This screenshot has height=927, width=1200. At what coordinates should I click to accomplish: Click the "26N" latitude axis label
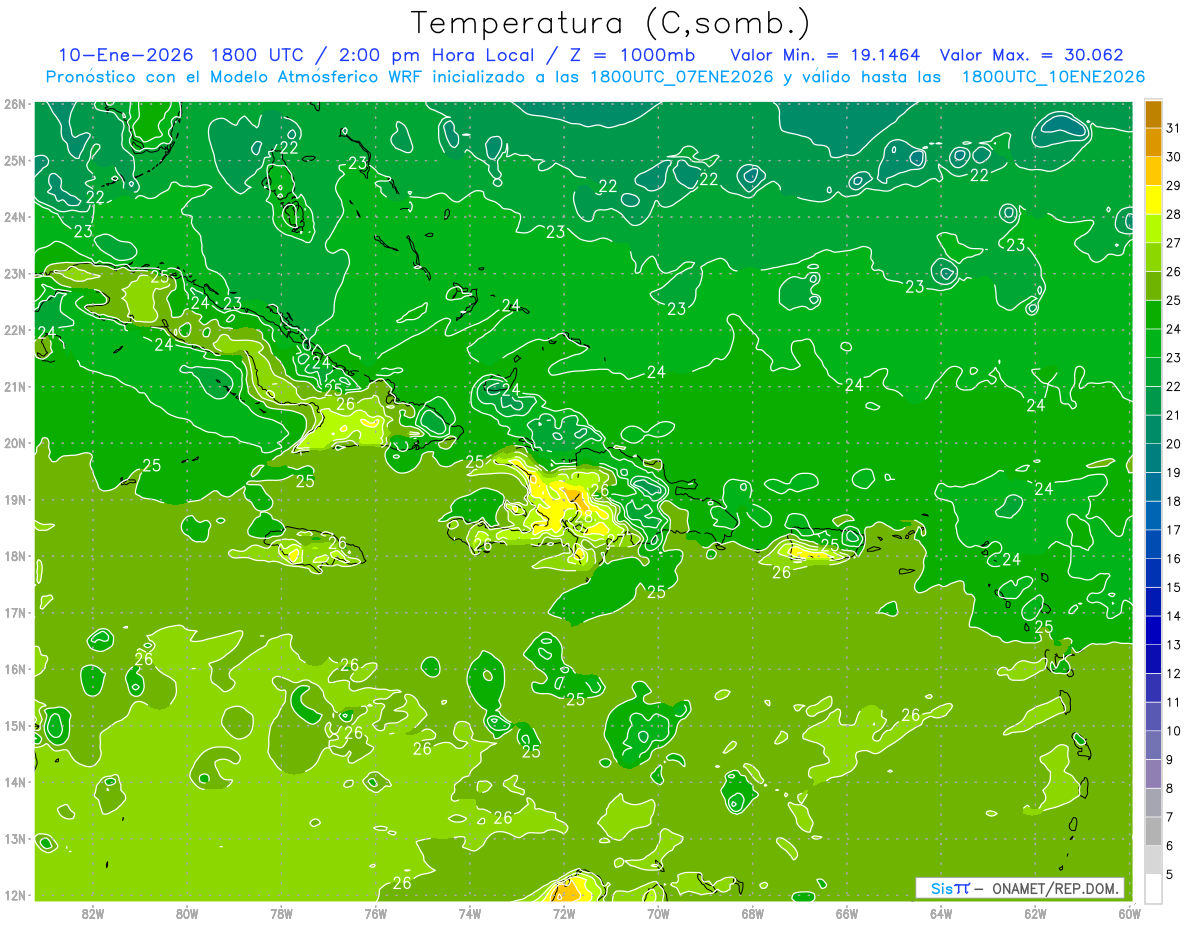point(14,104)
